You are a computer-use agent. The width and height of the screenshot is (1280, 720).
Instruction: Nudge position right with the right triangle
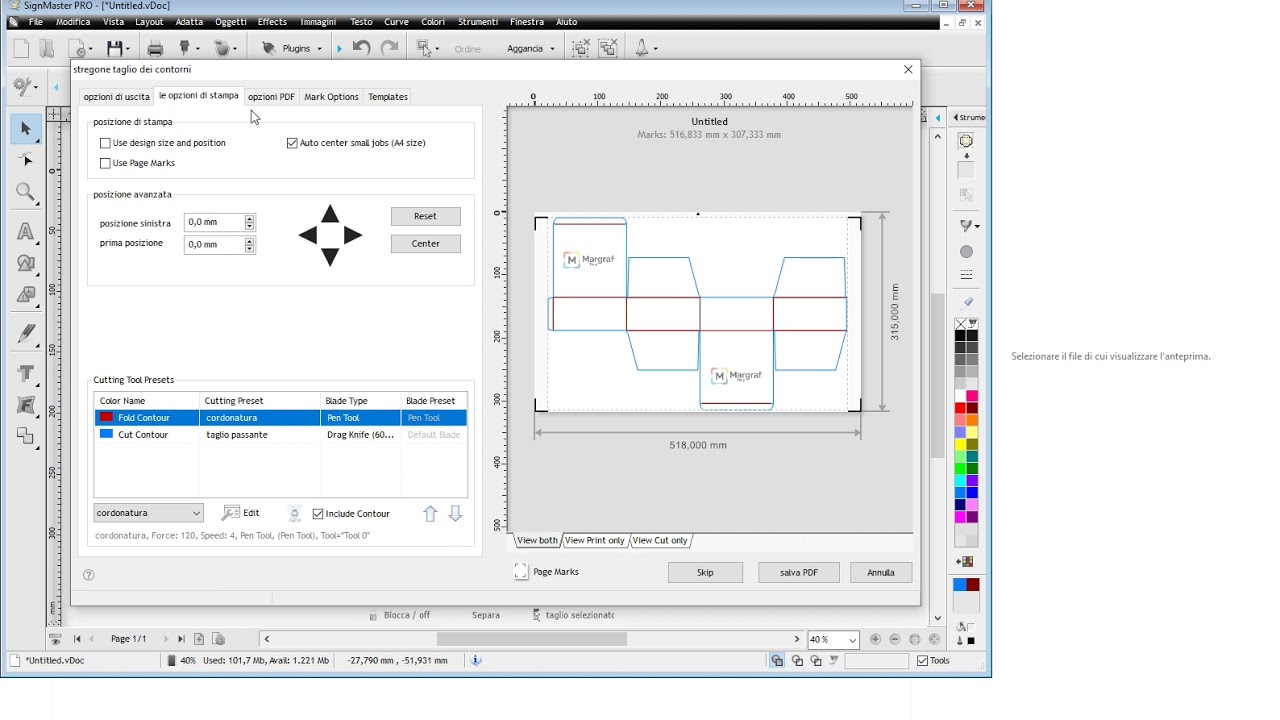(353, 236)
